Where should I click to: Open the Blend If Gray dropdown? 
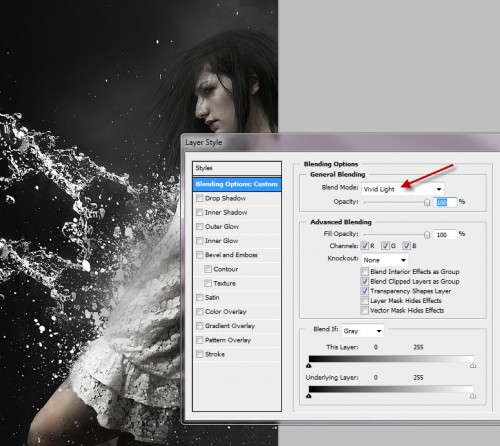coord(363,331)
